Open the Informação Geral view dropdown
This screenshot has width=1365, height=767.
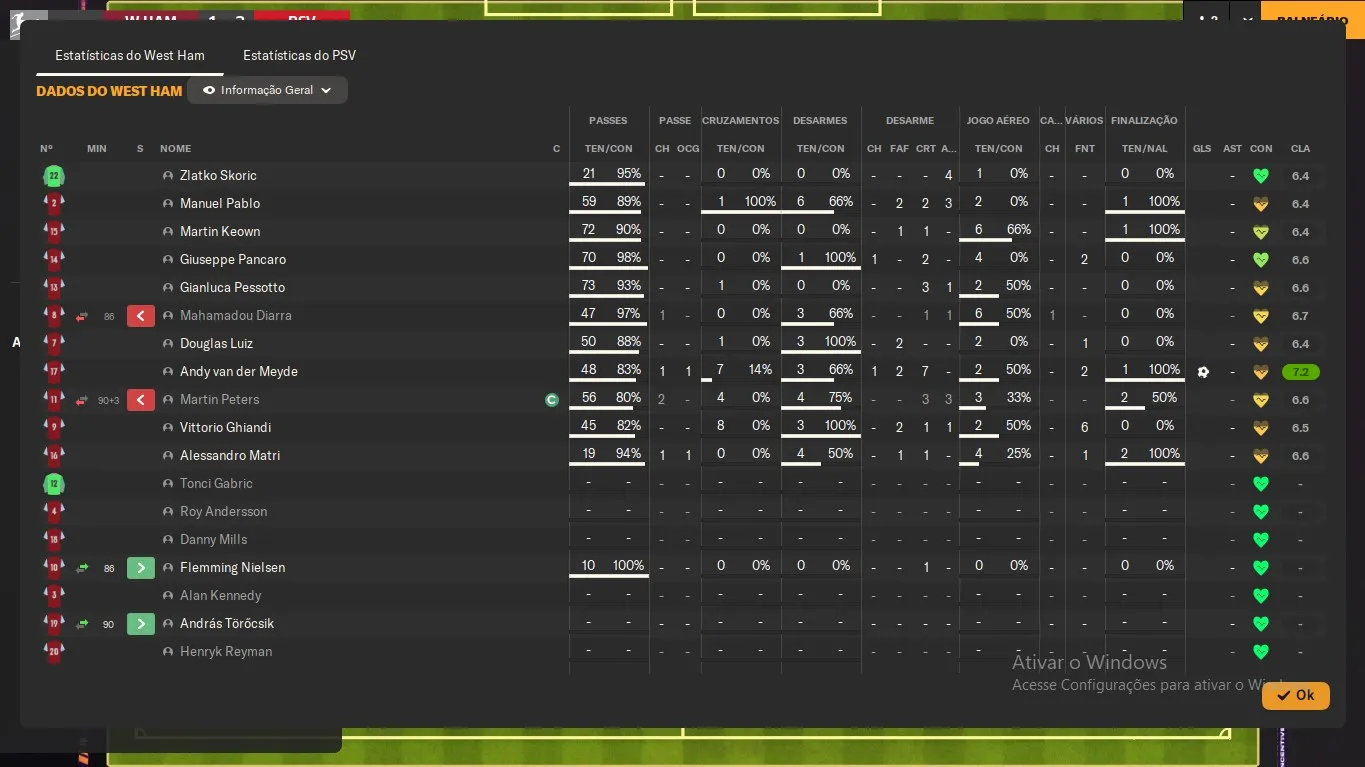(x=267, y=90)
